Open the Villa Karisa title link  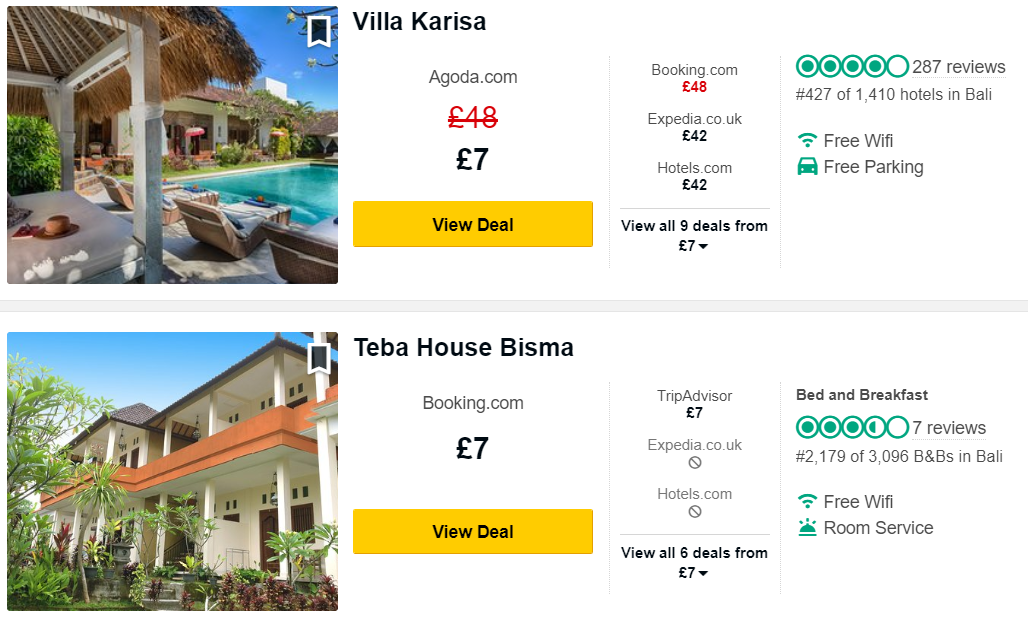(x=420, y=22)
